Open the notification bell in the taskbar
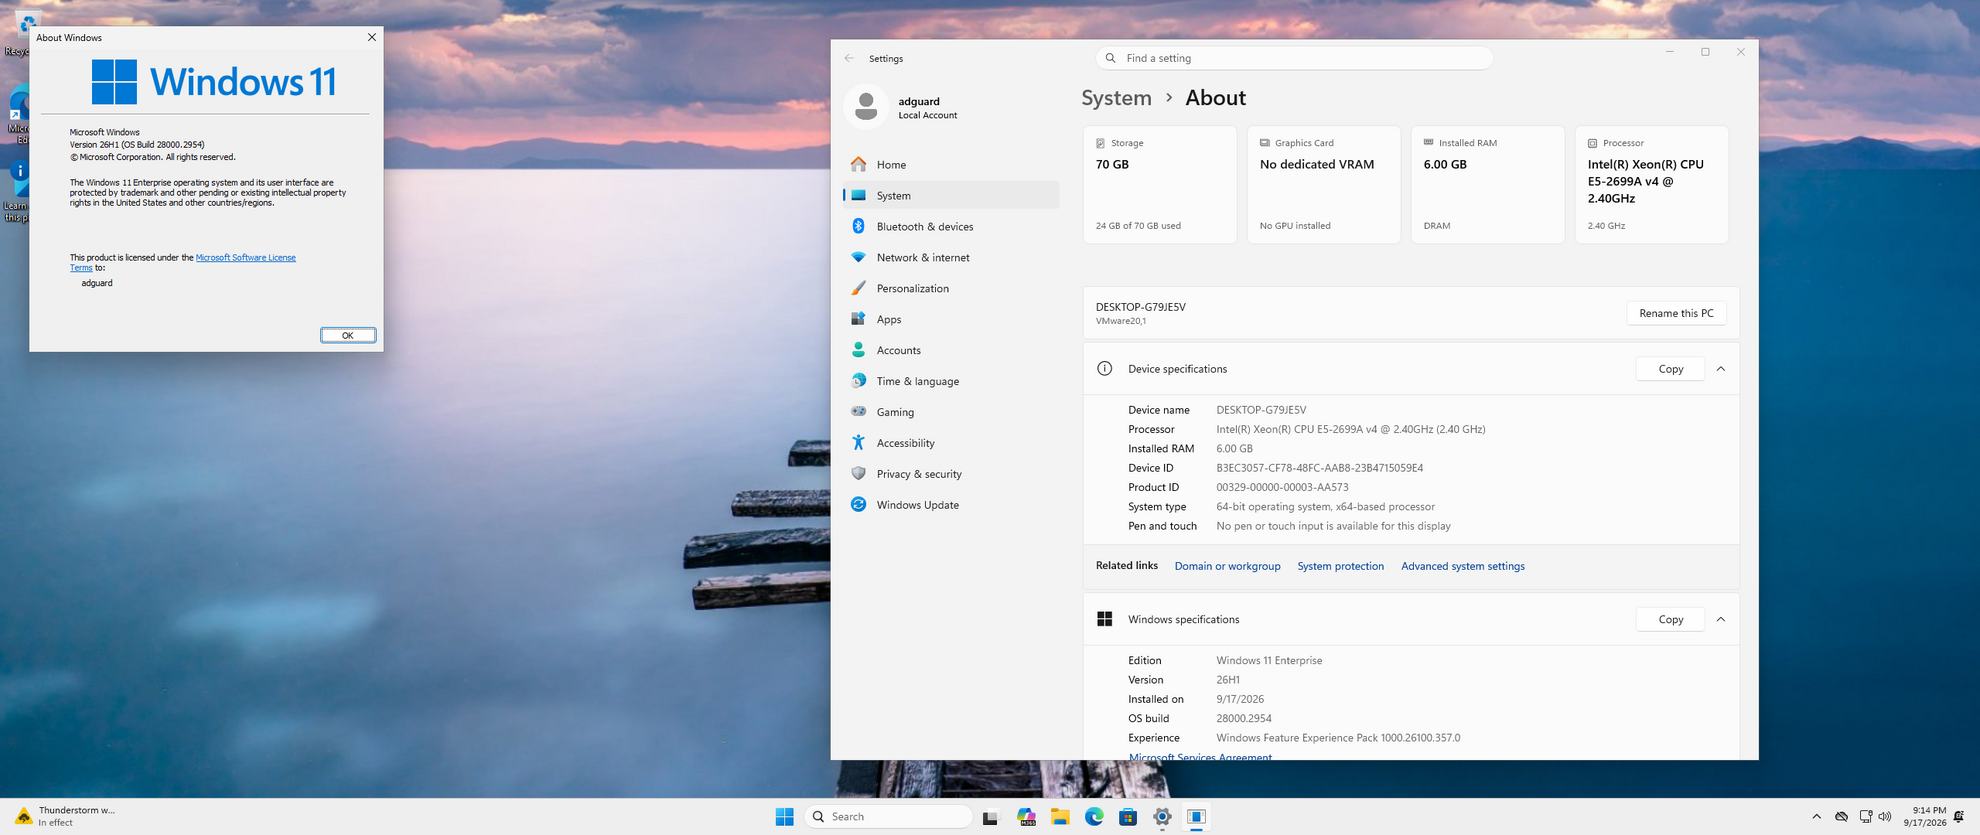Viewport: 1980px width, 835px height. coord(1959,817)
